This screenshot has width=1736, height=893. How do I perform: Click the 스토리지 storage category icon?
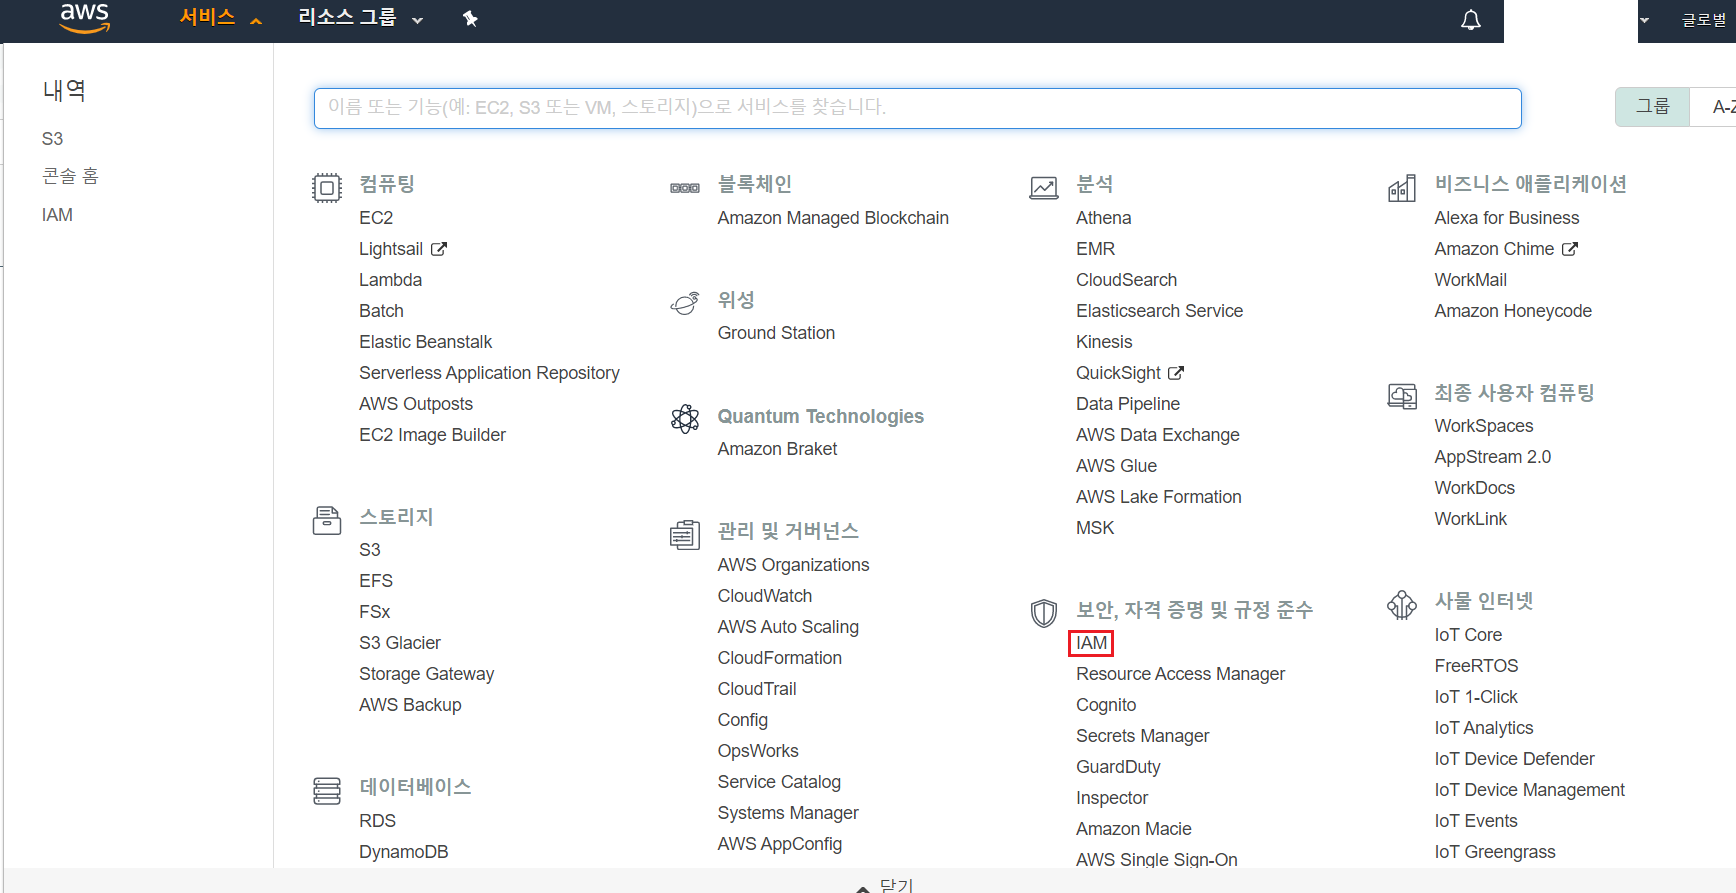click(327, 520)
